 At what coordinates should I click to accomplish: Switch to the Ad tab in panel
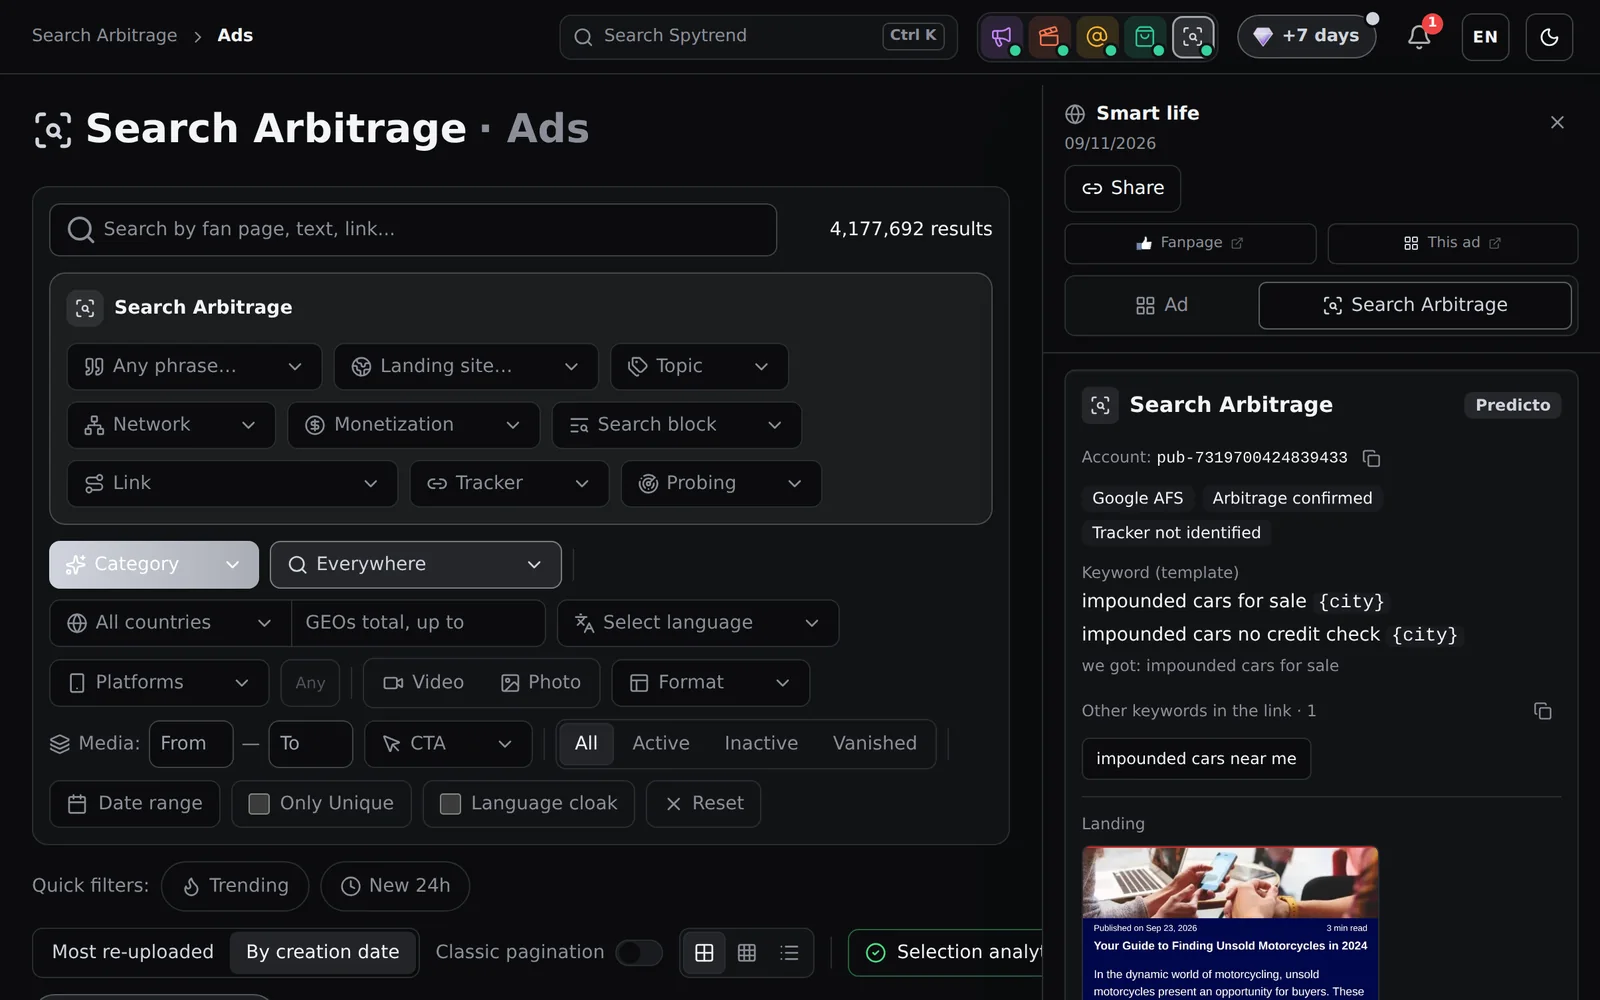[1162, 305]
